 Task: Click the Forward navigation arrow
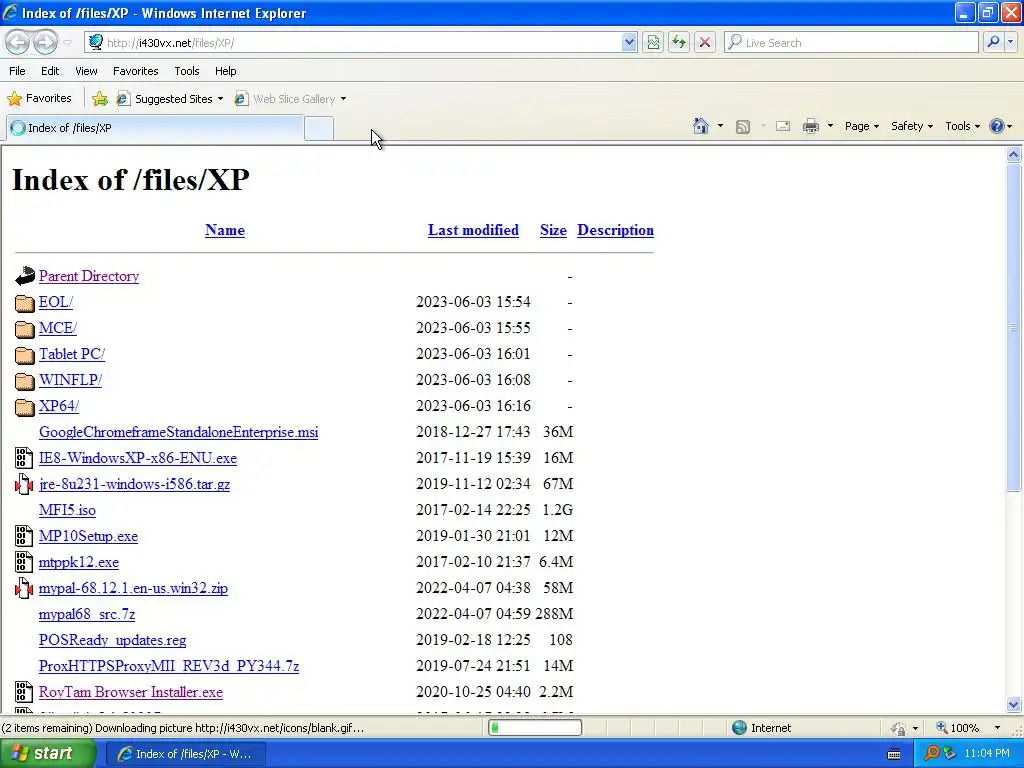coord(44,42)
